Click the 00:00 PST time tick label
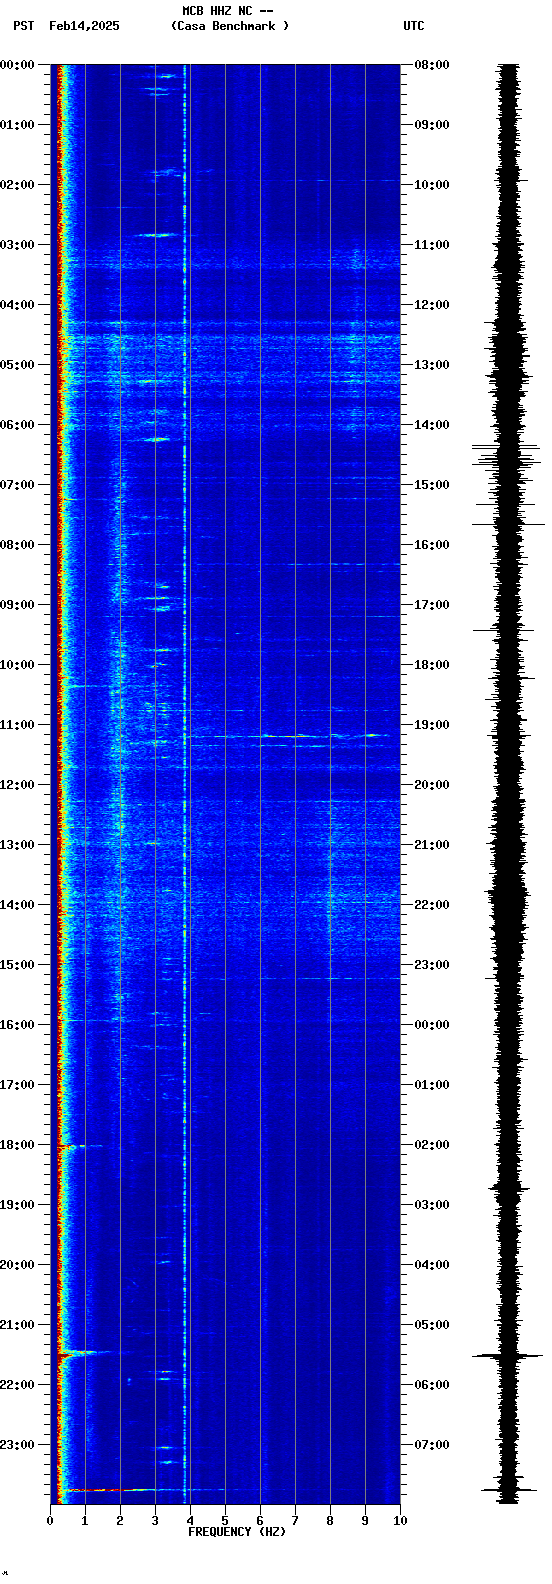This screenshot has height=1584, width=552. click(18, 65)
